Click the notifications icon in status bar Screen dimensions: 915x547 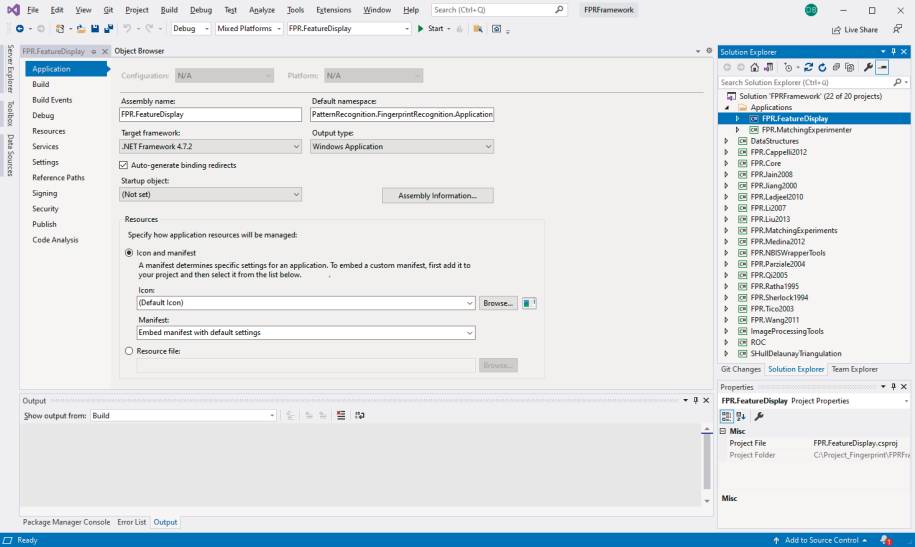point(886,540)
